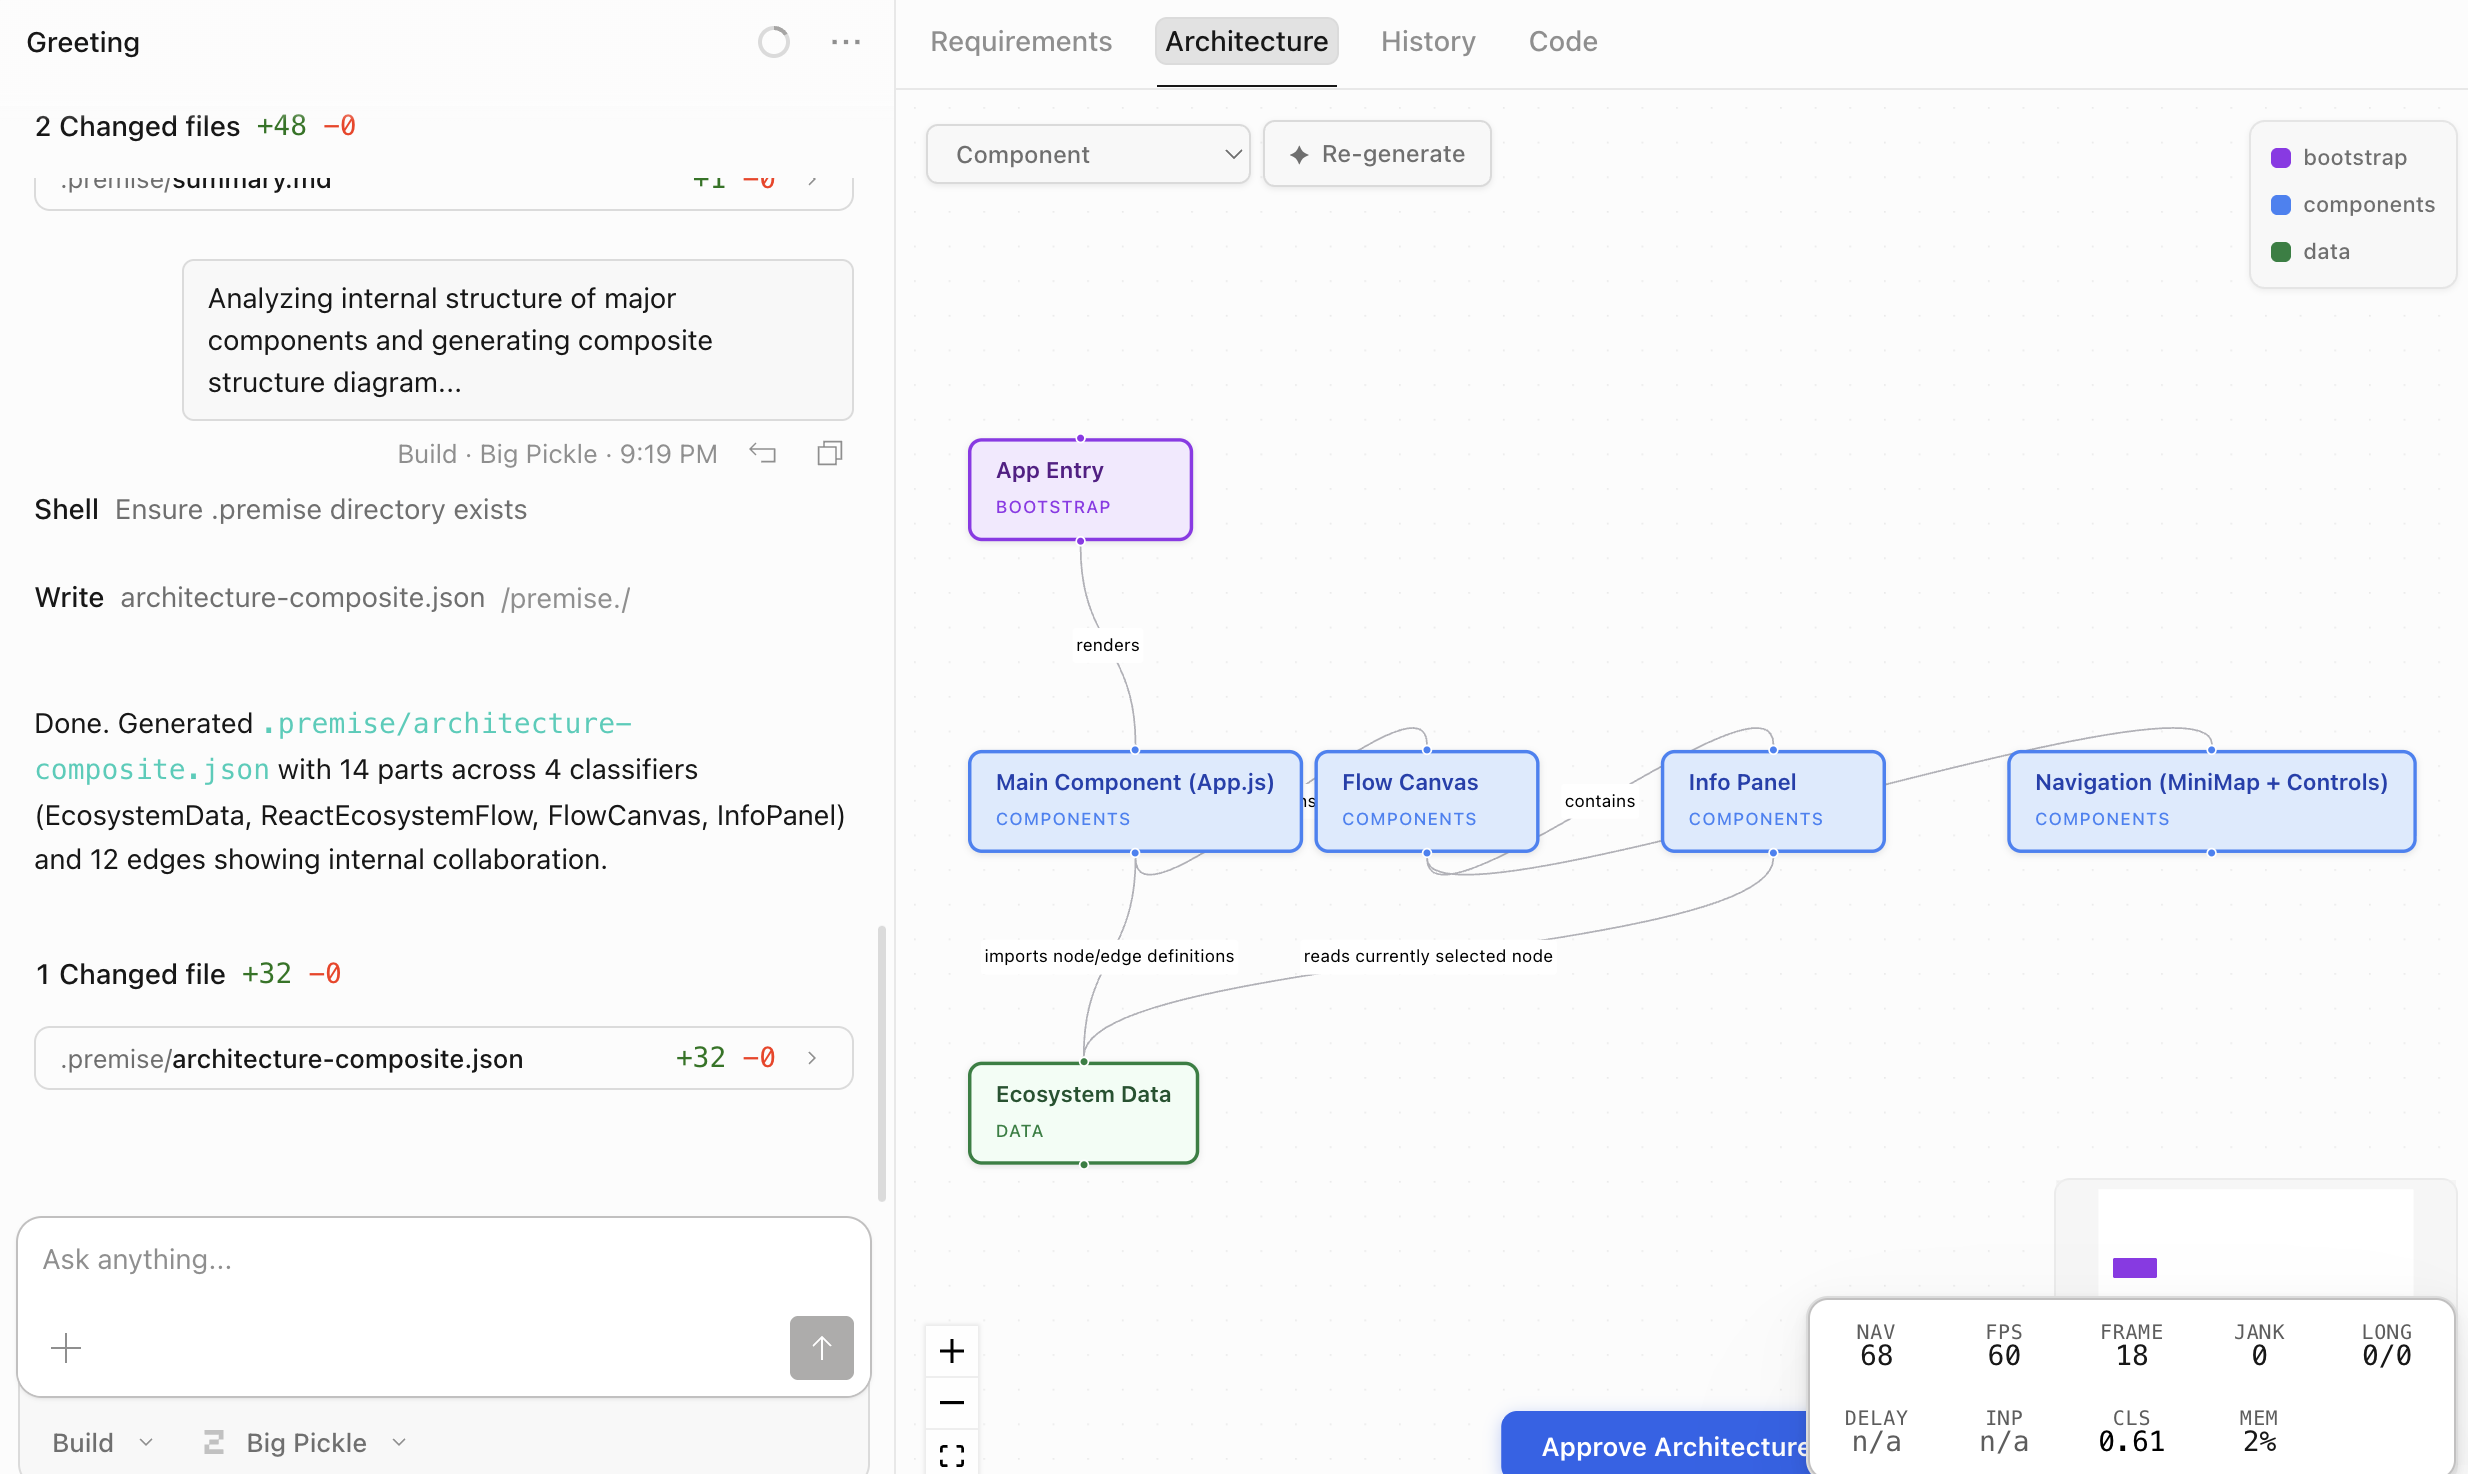2468x1474 pixels.
Task: Open the History tab
Action: (x=1428, y=41)
